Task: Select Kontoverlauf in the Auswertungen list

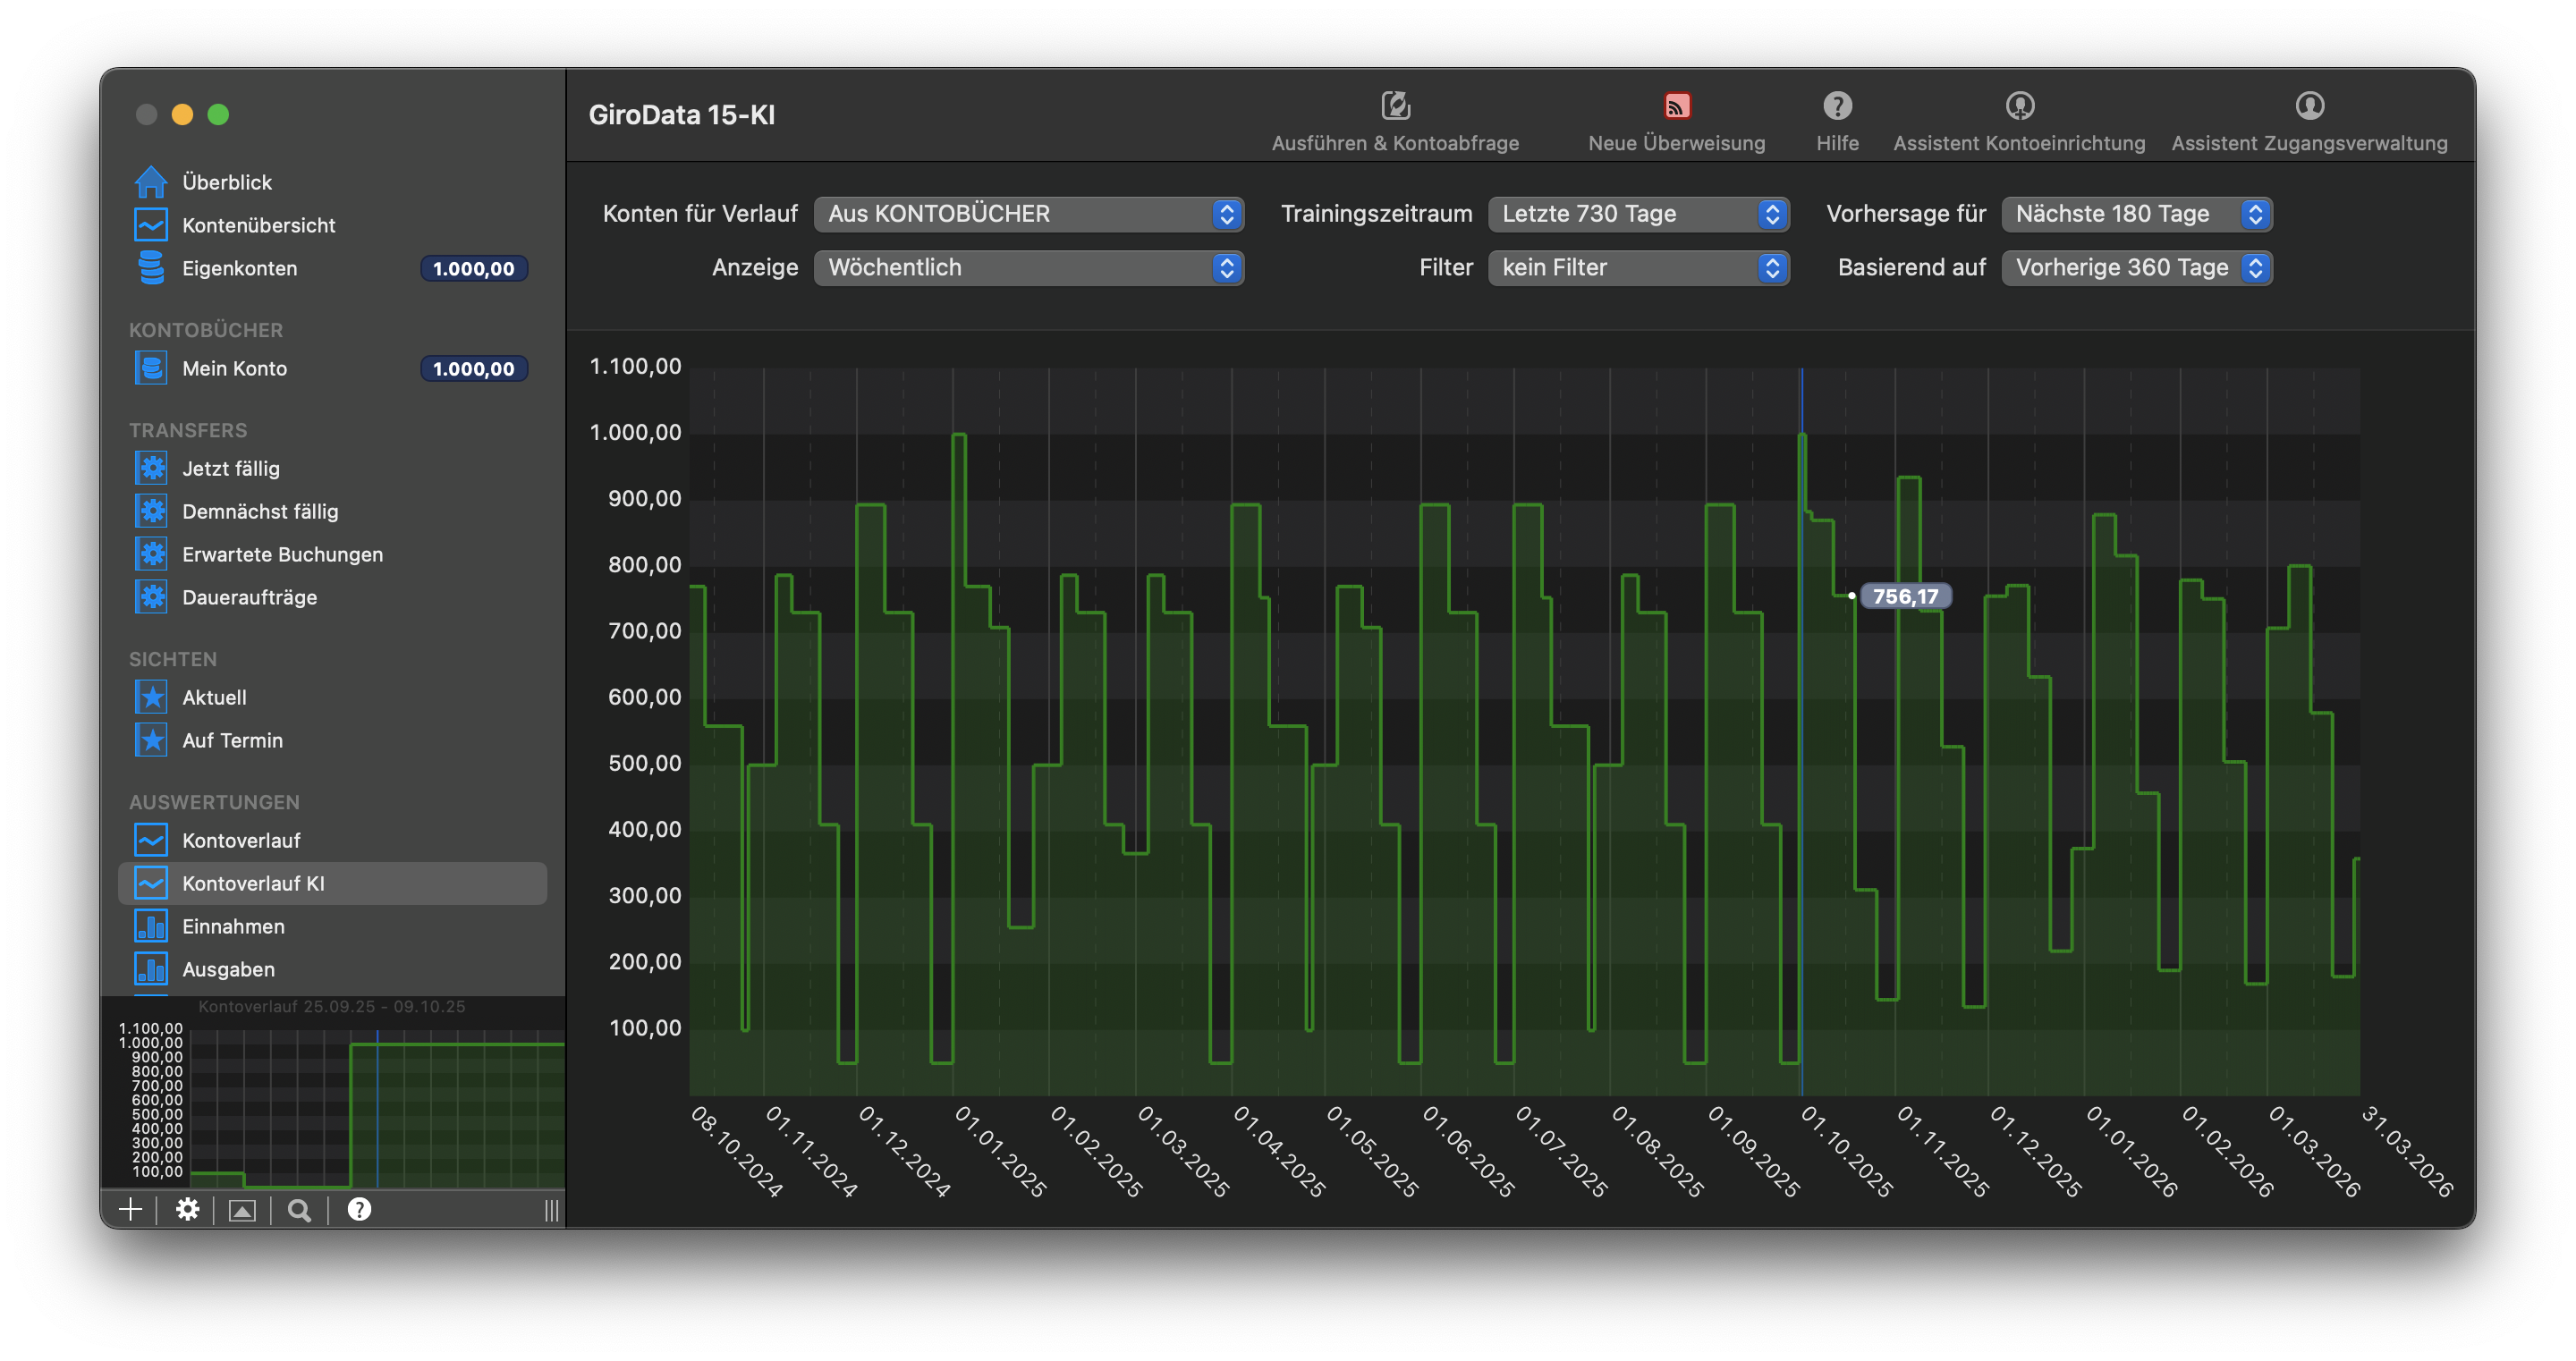Action: coord(241,841)
